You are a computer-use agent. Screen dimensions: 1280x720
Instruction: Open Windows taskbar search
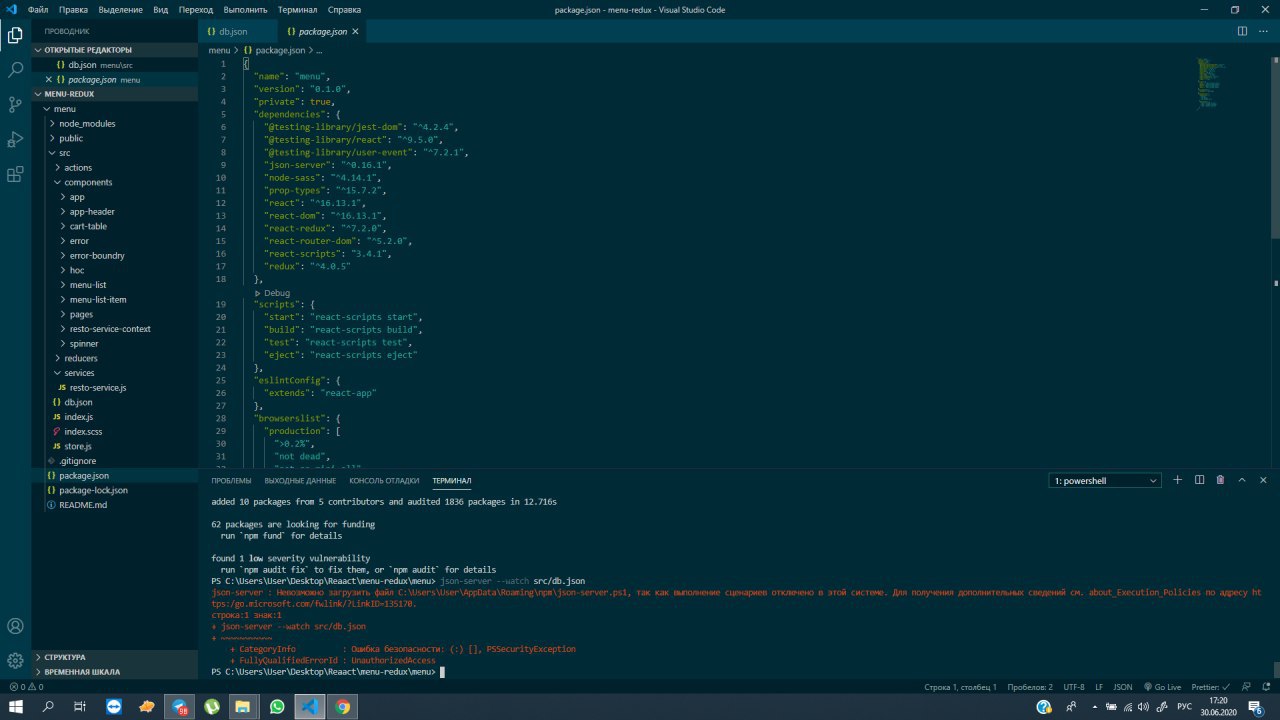[x=48, y=706]
